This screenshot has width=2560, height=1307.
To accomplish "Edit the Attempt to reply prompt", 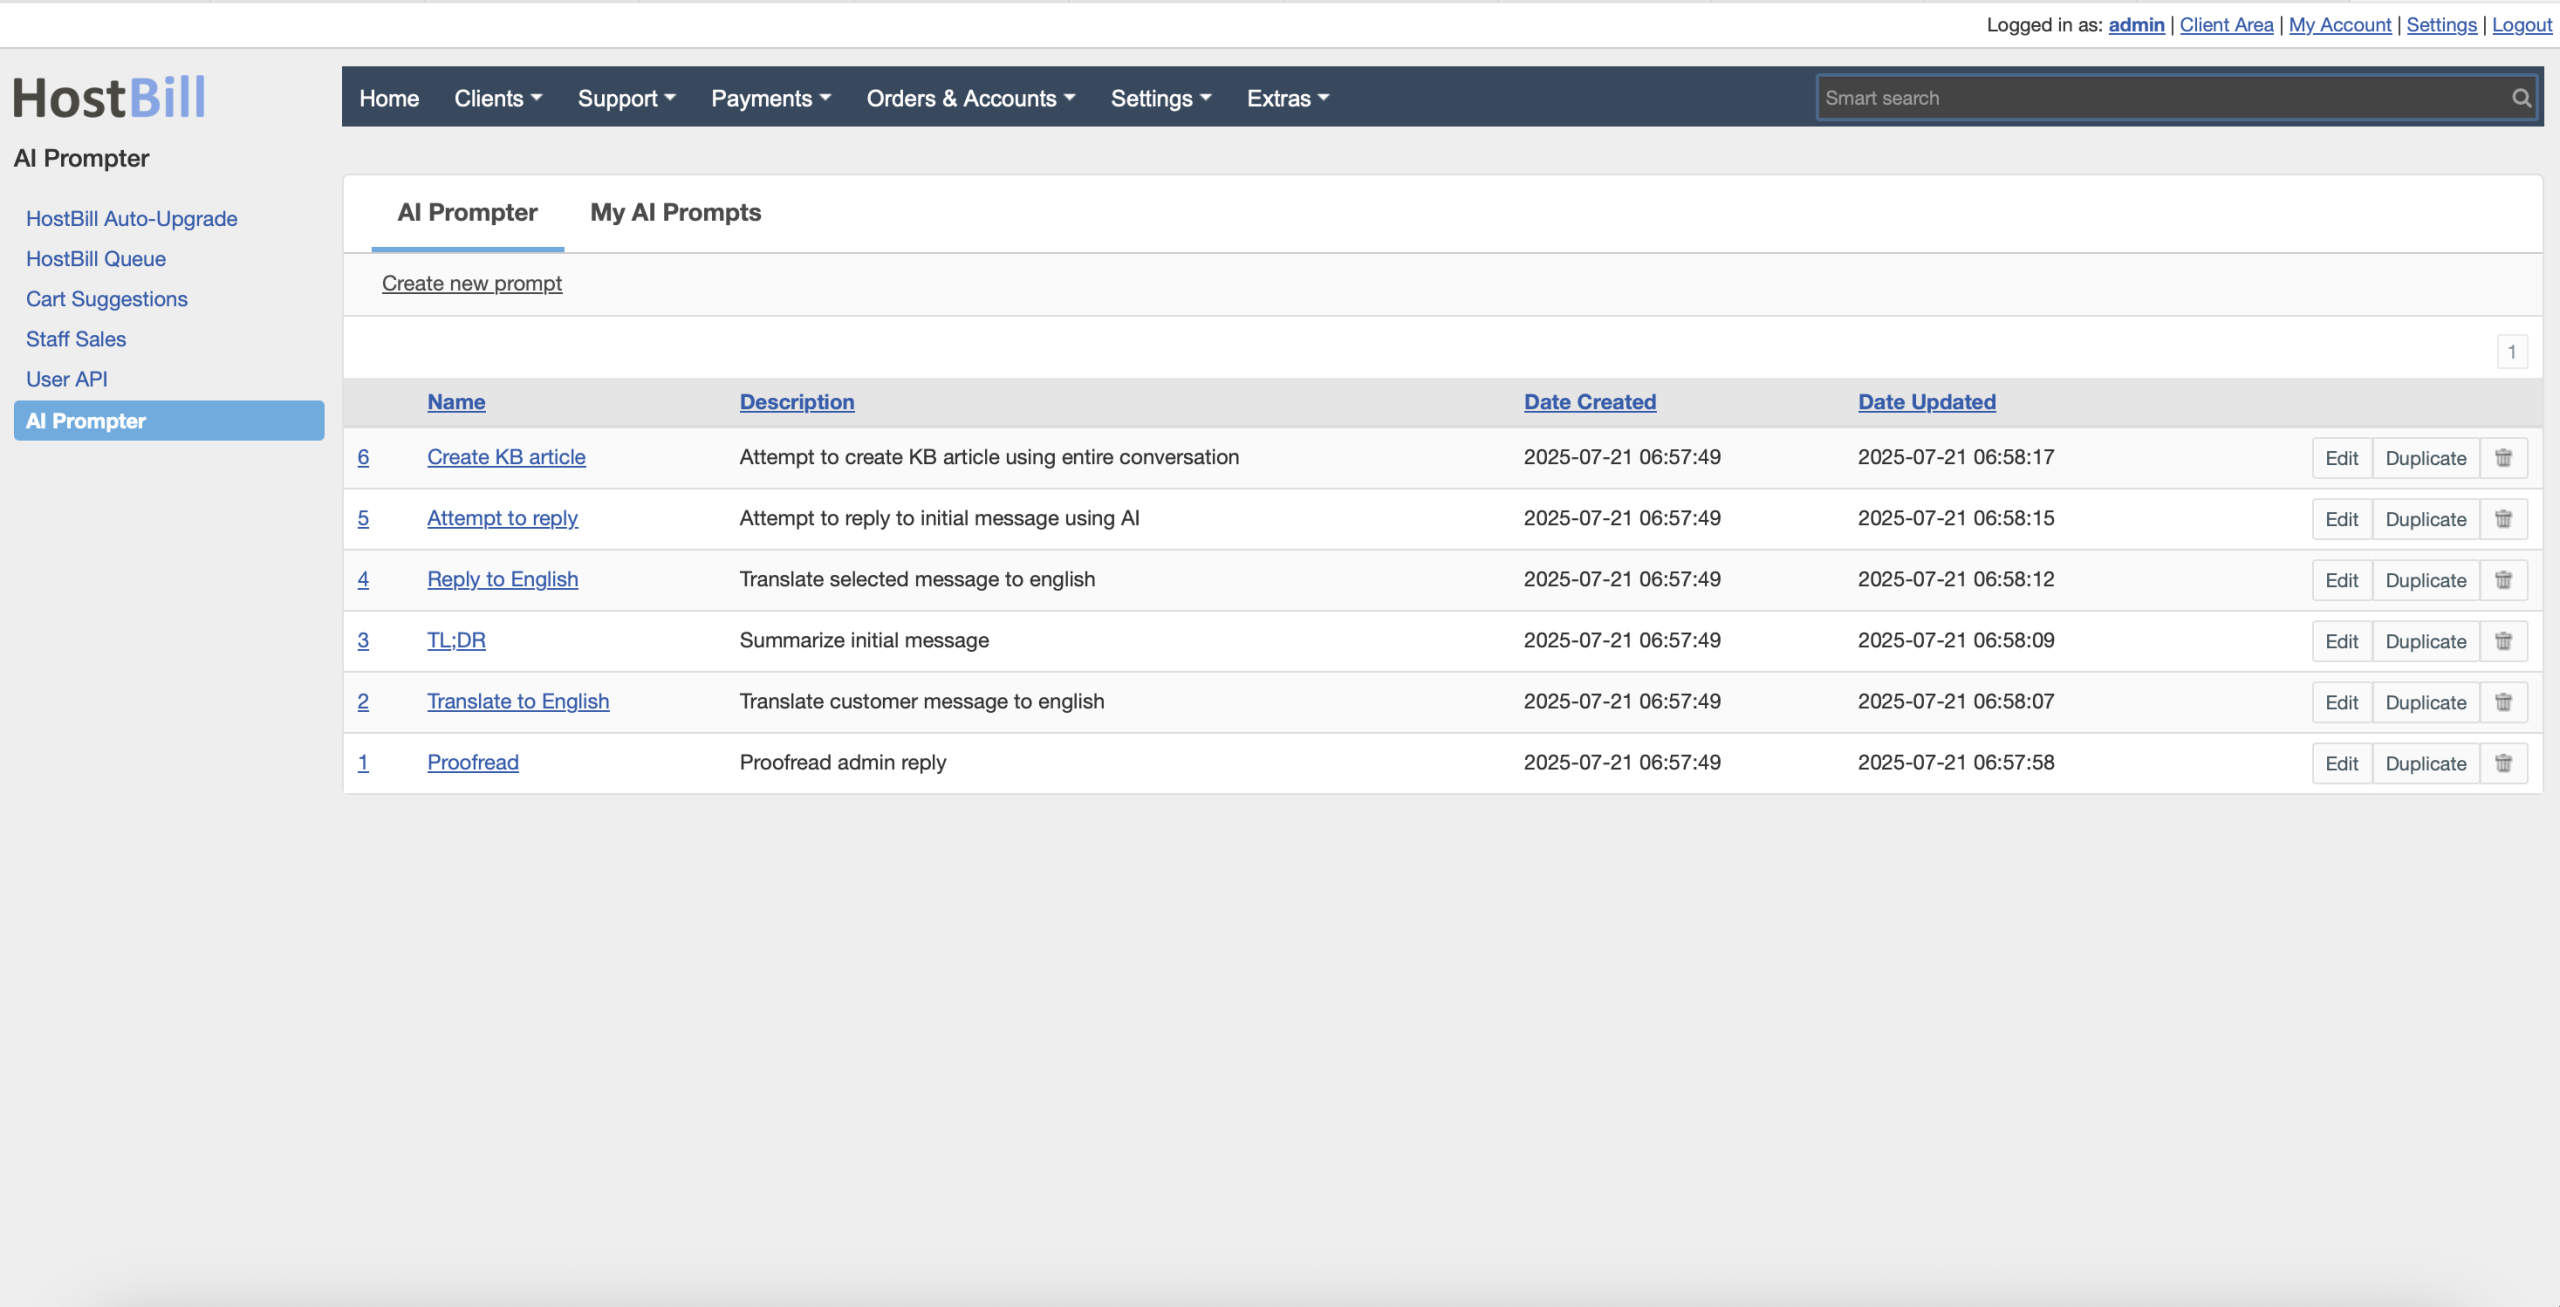I will coord(2342,519).
